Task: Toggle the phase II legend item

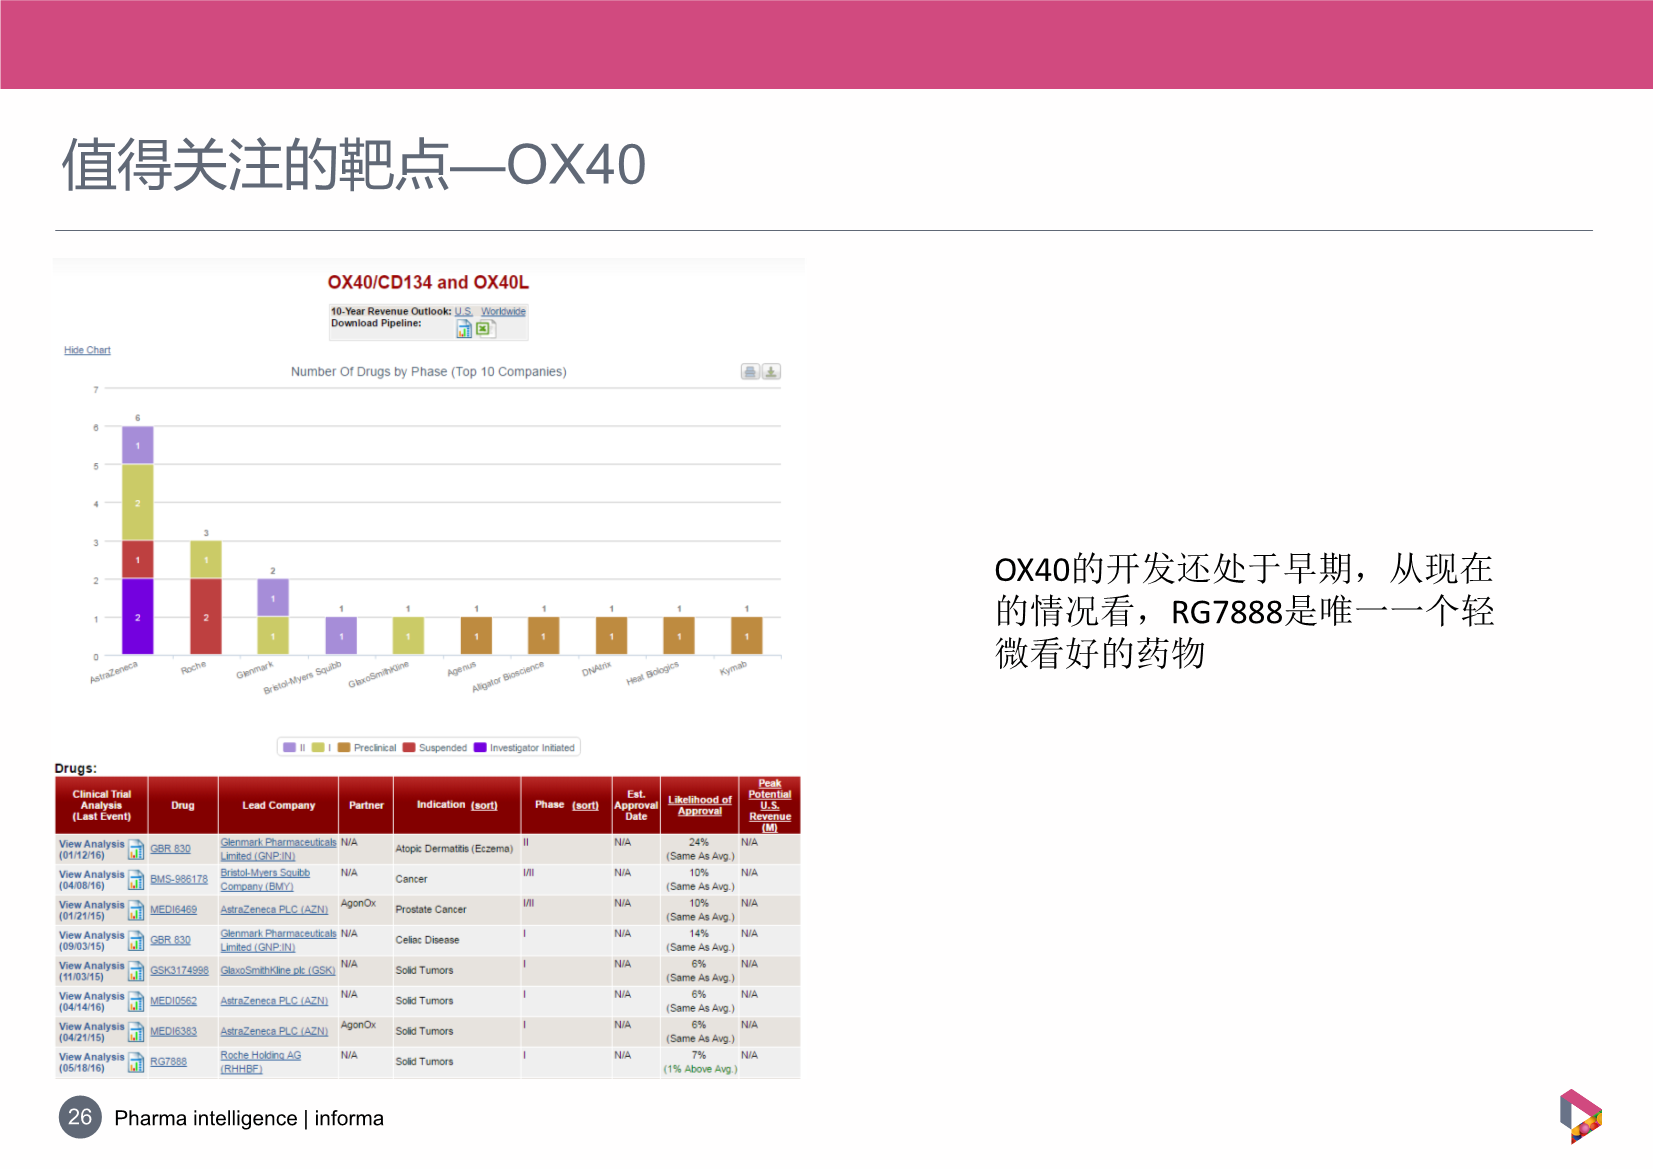Action: [294, 748]
